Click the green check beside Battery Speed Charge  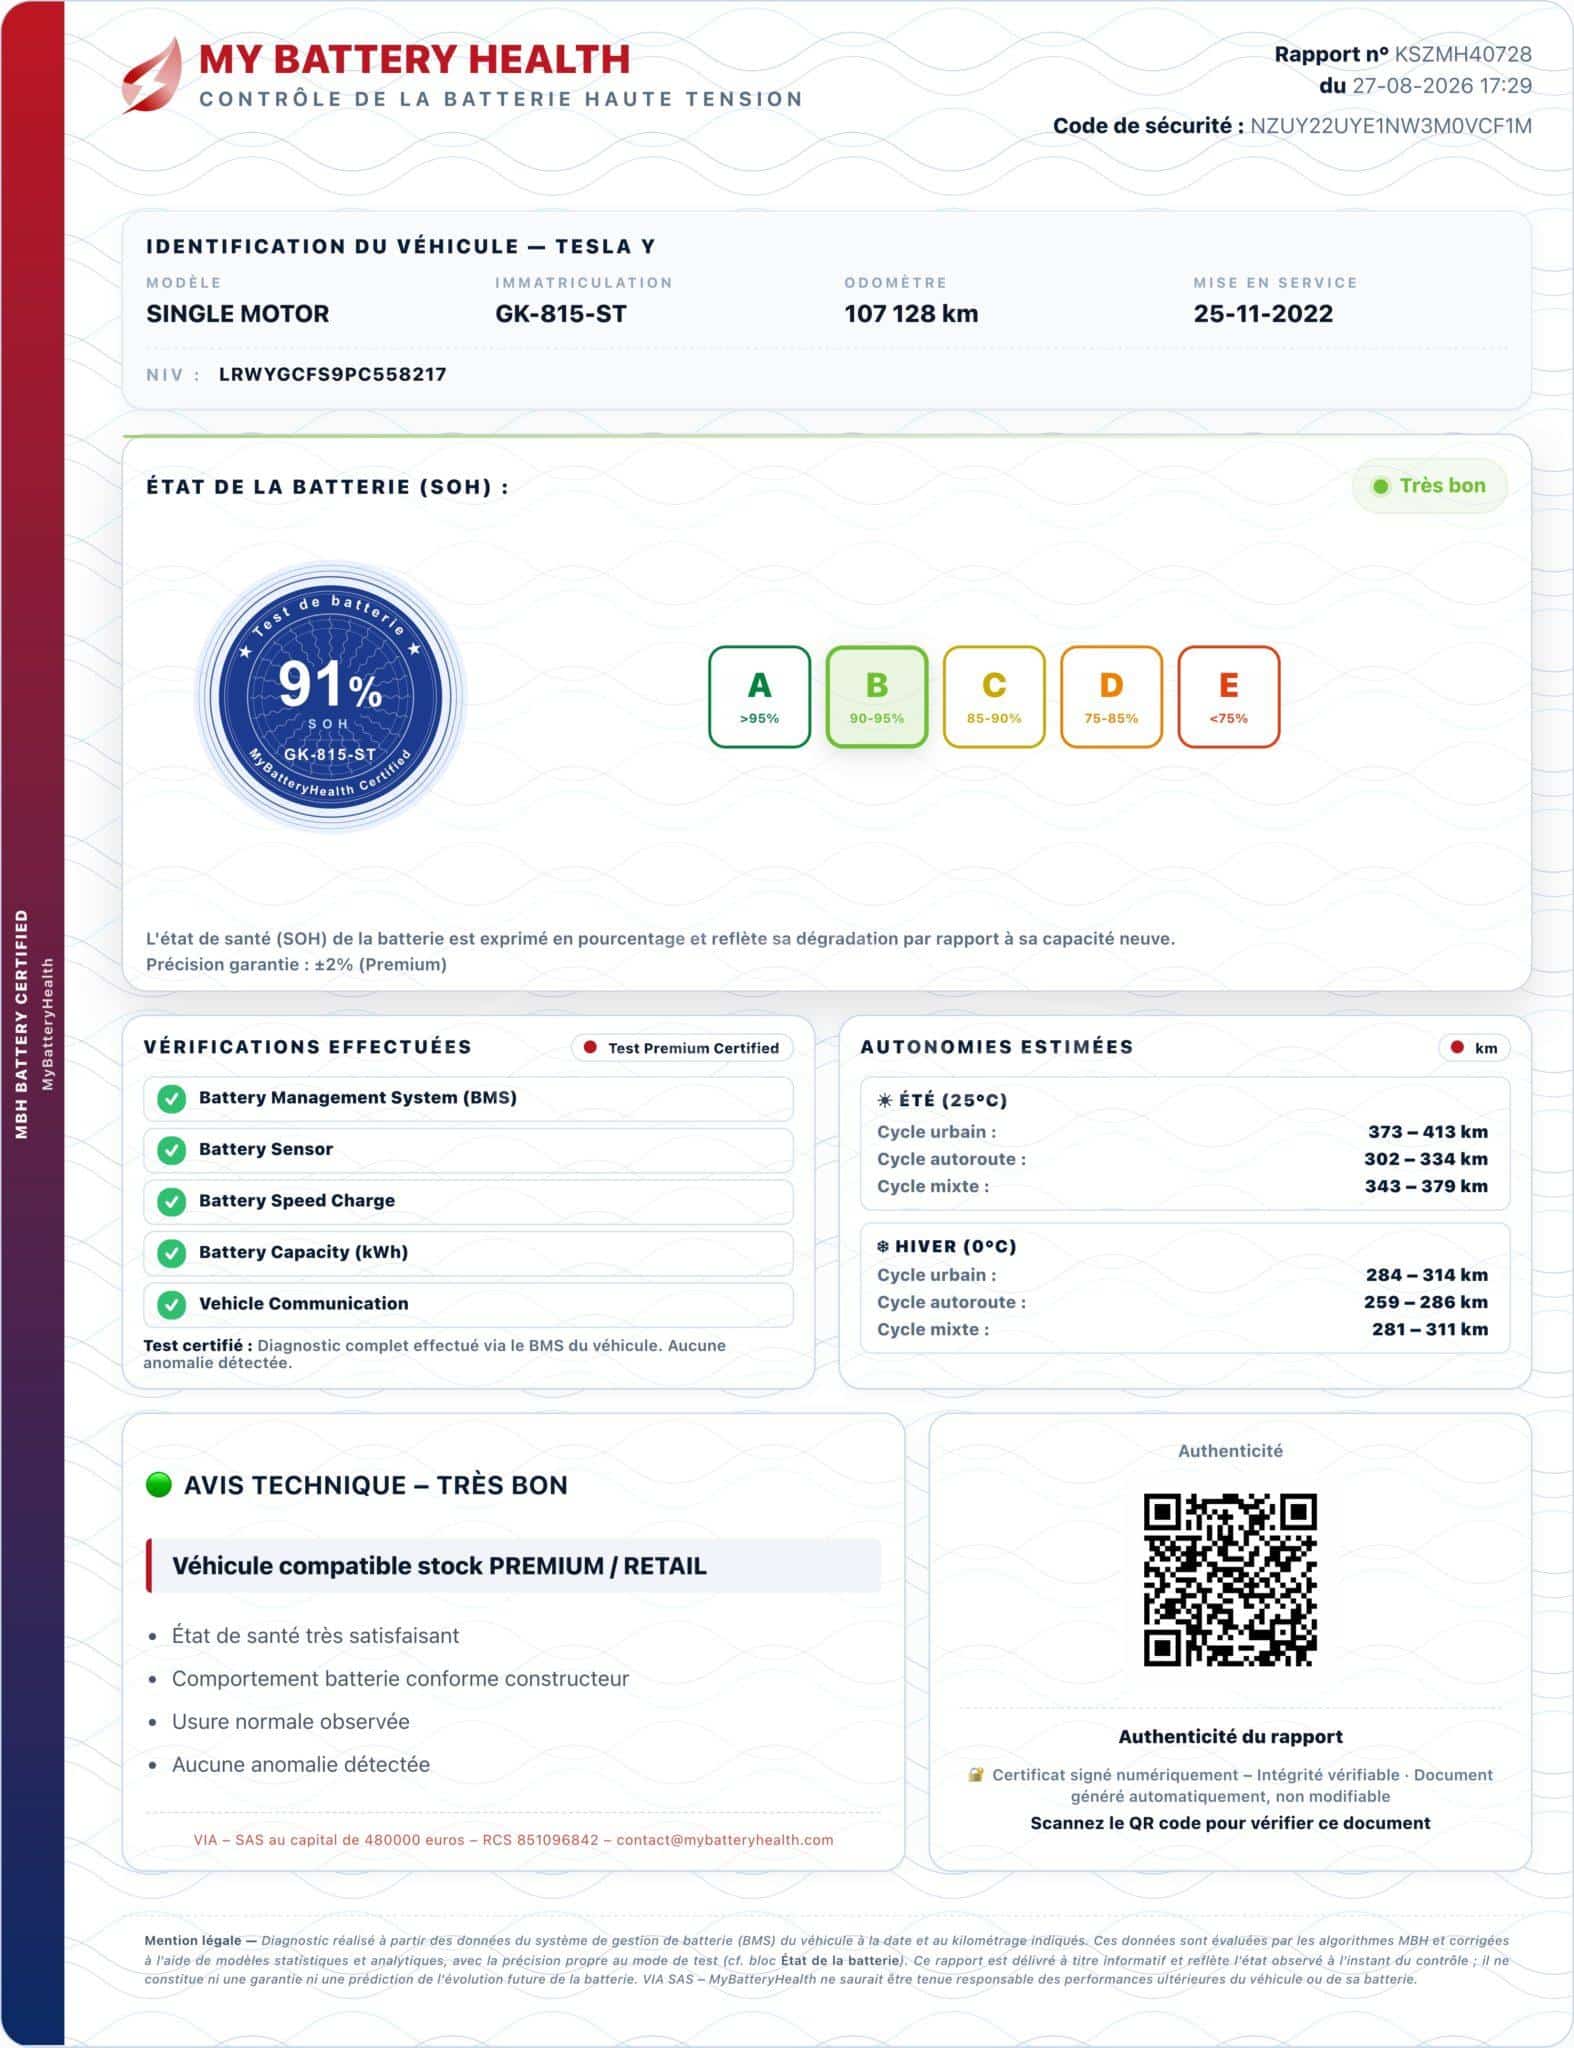click(172, 1201)
